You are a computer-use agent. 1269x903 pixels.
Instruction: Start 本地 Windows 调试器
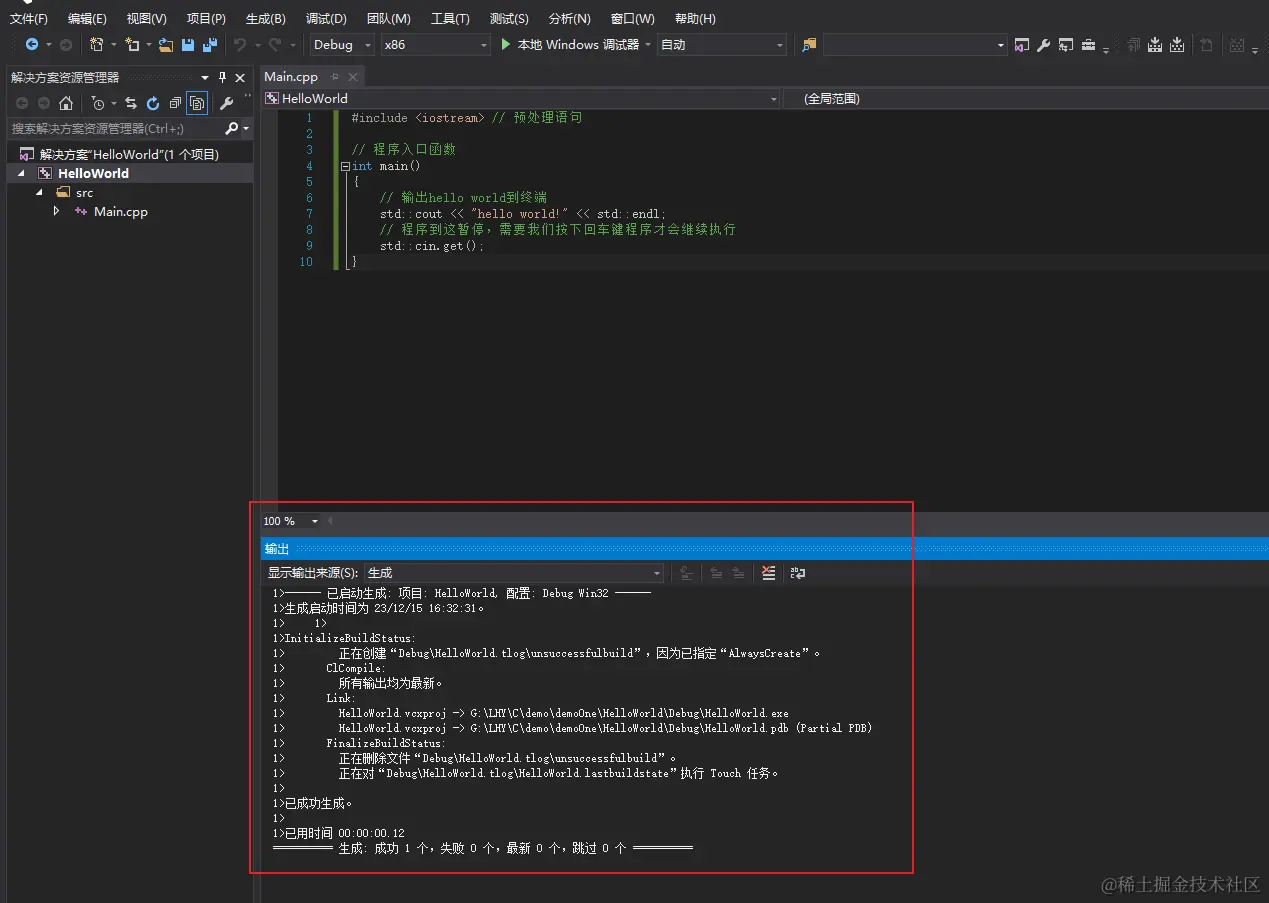click(569, 45)
